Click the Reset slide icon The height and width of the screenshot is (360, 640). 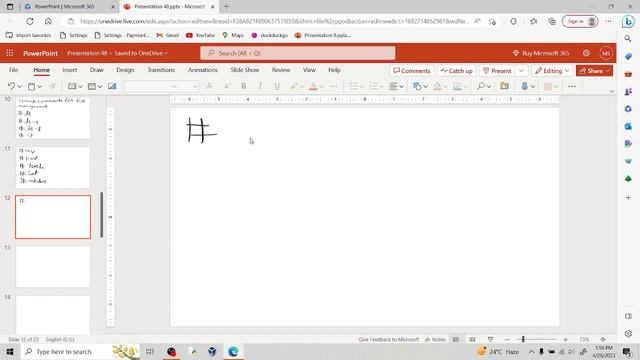coord(112,86)
